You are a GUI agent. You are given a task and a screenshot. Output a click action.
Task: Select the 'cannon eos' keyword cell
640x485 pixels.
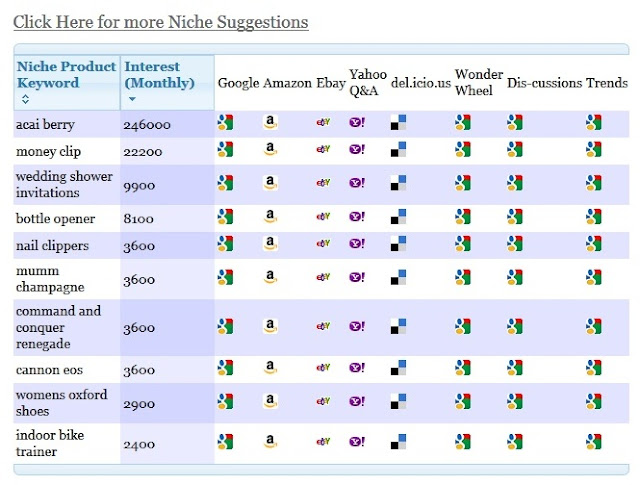point(67,369)
